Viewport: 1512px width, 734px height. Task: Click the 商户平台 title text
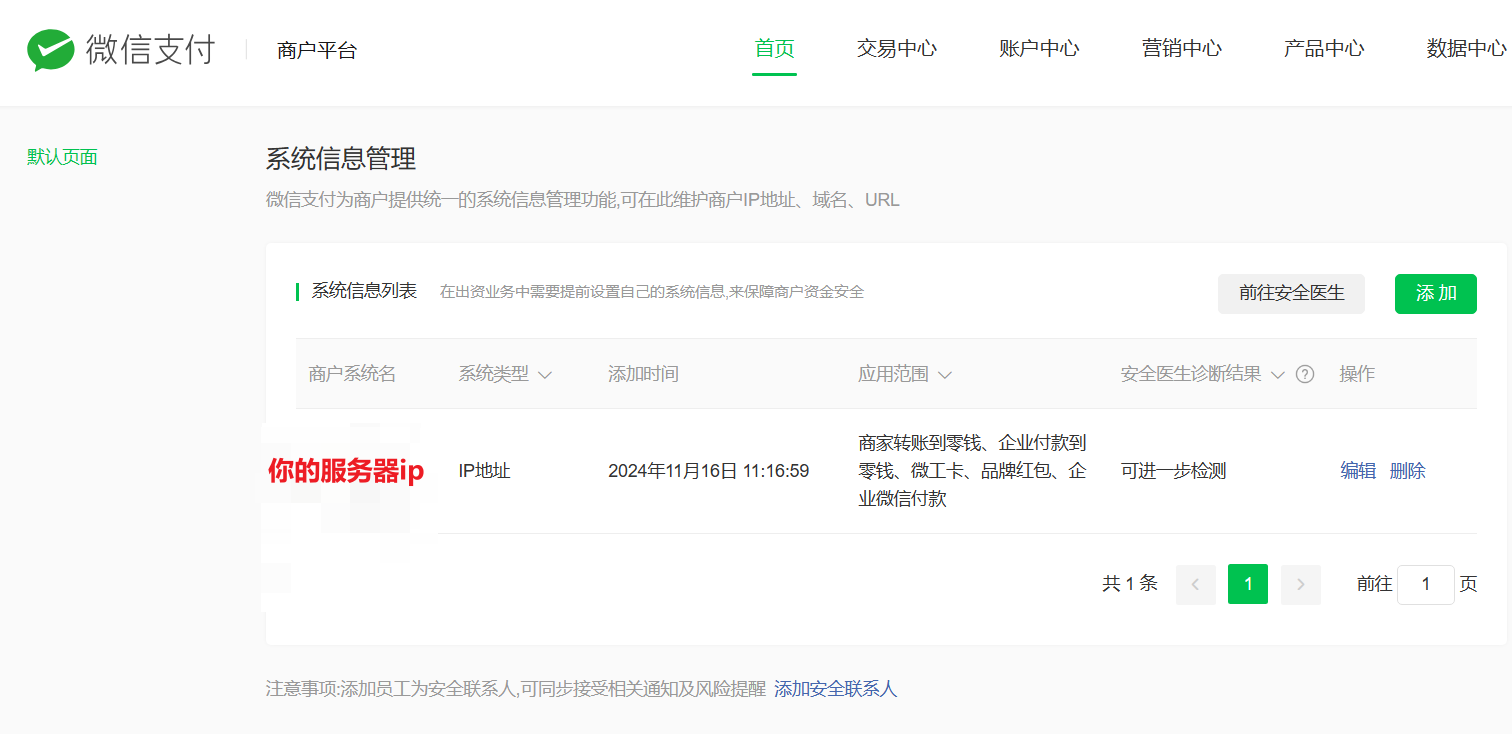pos(317,50)
